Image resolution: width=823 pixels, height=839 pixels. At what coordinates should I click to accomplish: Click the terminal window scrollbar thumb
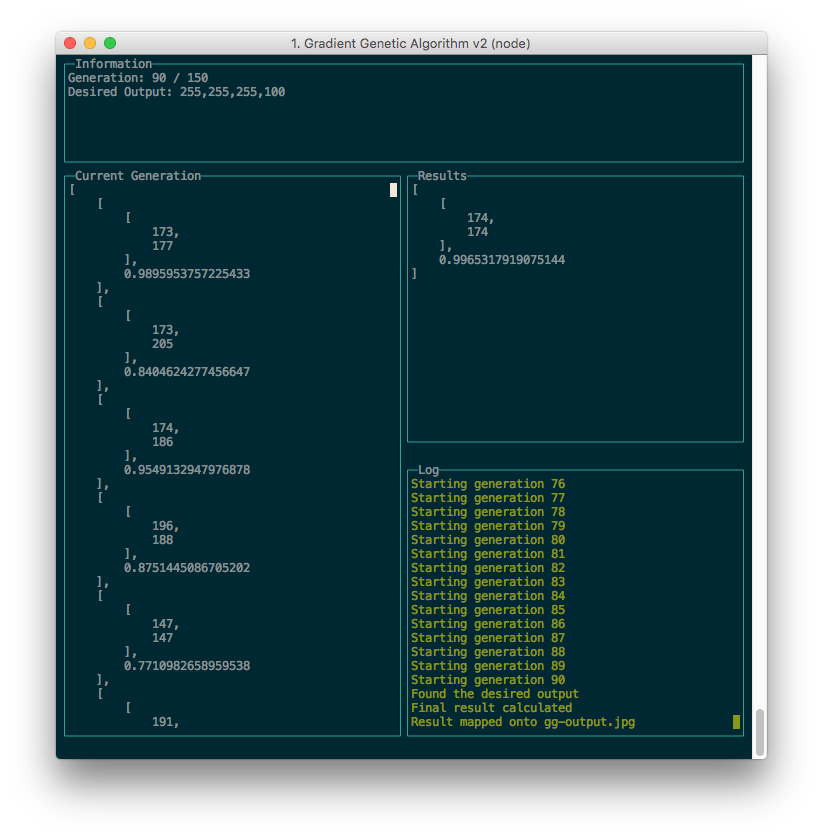point(759,733)
